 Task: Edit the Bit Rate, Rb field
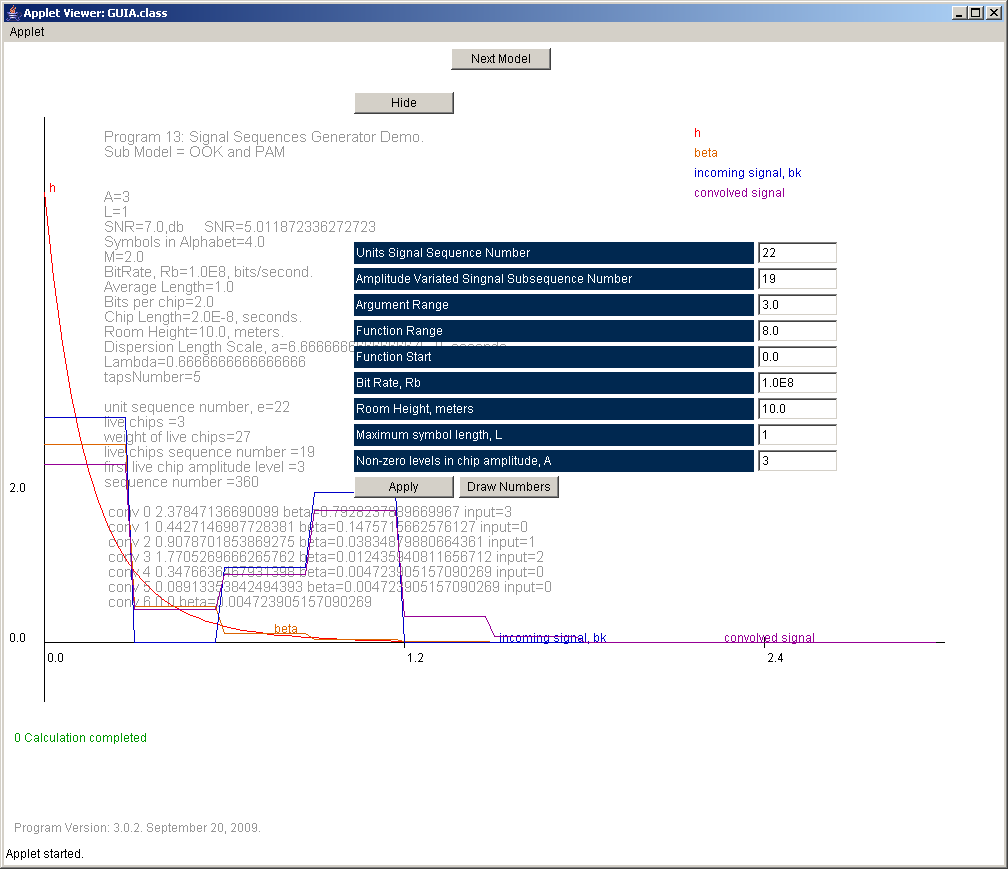pyautogui.click(x=796, y=383)
